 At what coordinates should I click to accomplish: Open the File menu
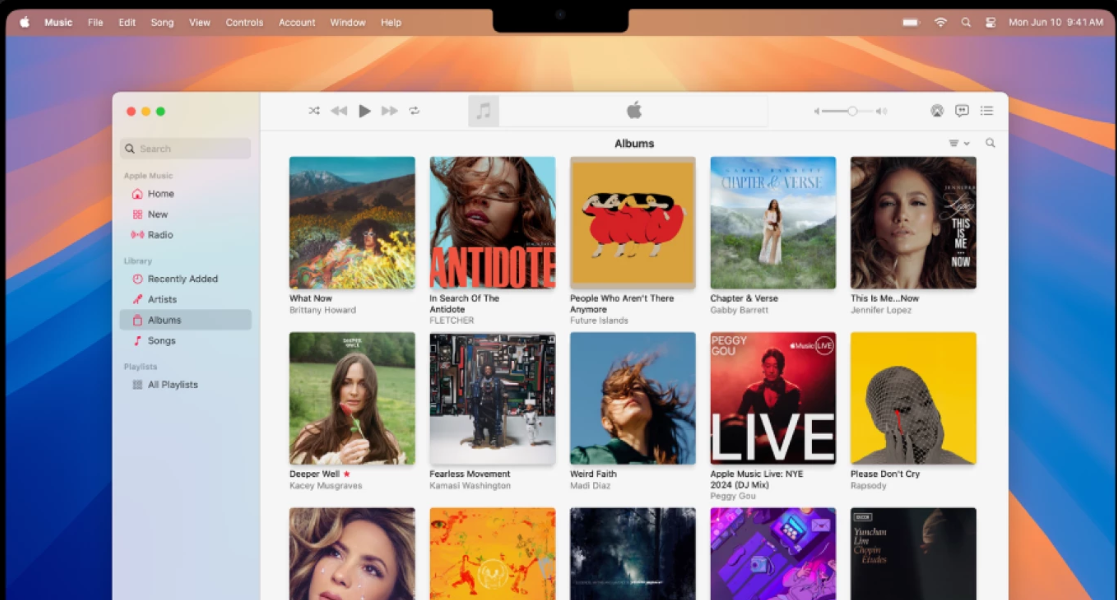pos(95,22)
